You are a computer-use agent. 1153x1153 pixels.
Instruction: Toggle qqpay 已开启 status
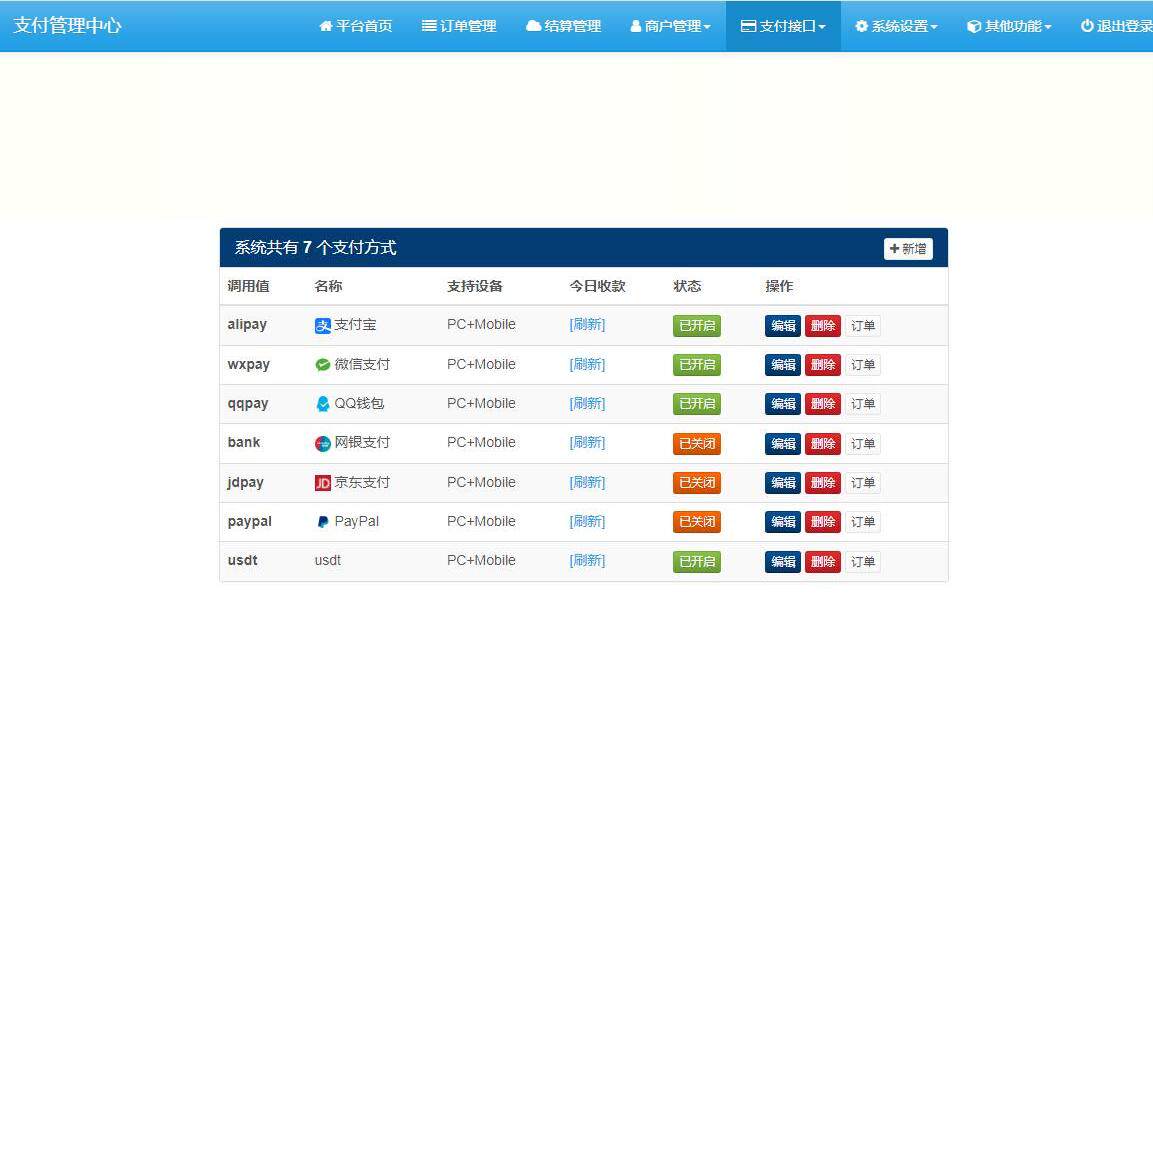coord(696,404)
